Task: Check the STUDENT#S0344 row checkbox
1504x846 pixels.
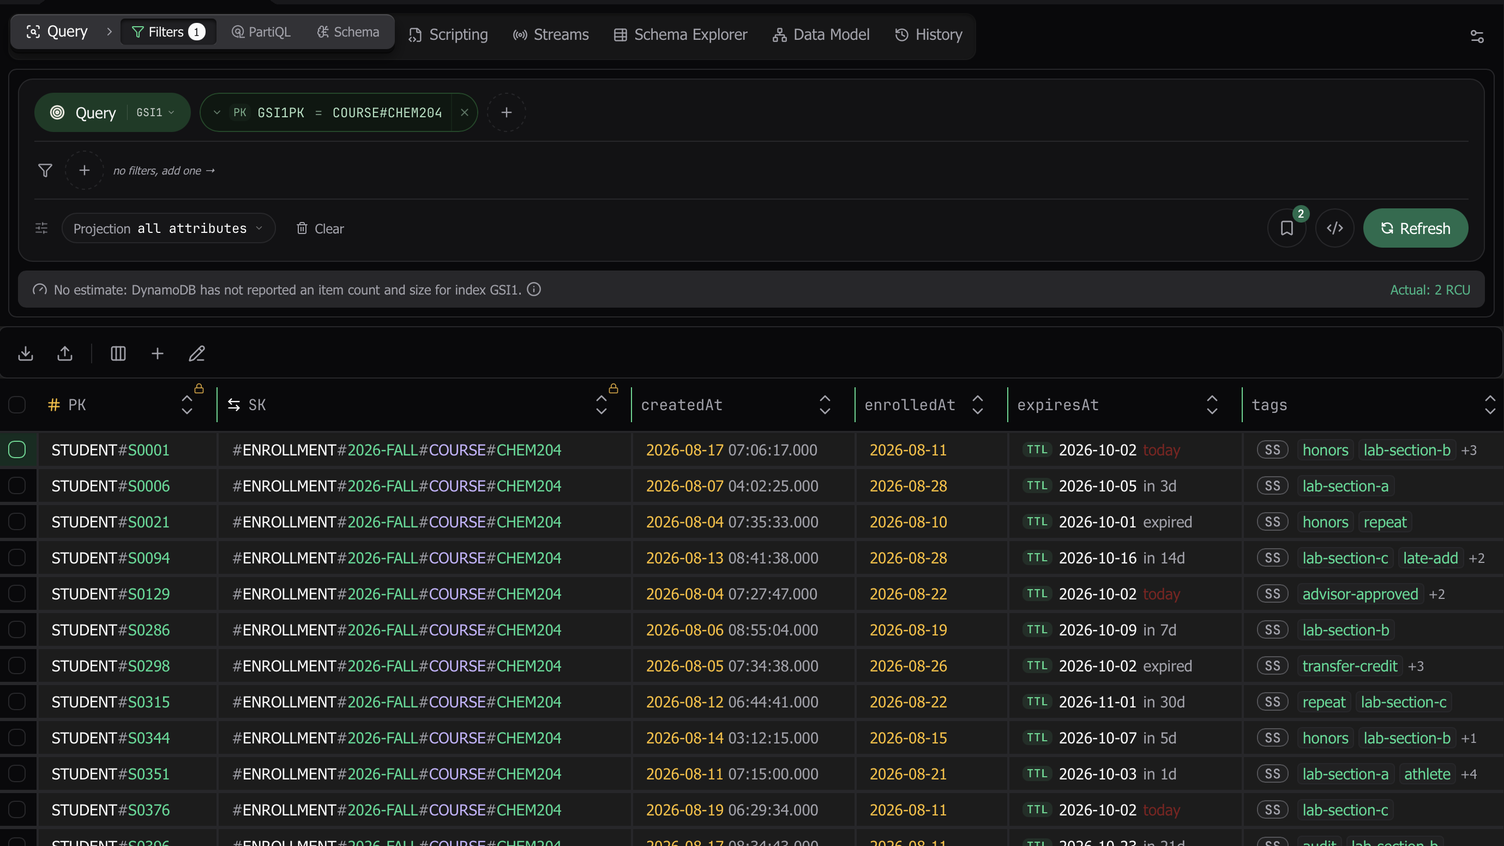Action: tap(17, 738)
